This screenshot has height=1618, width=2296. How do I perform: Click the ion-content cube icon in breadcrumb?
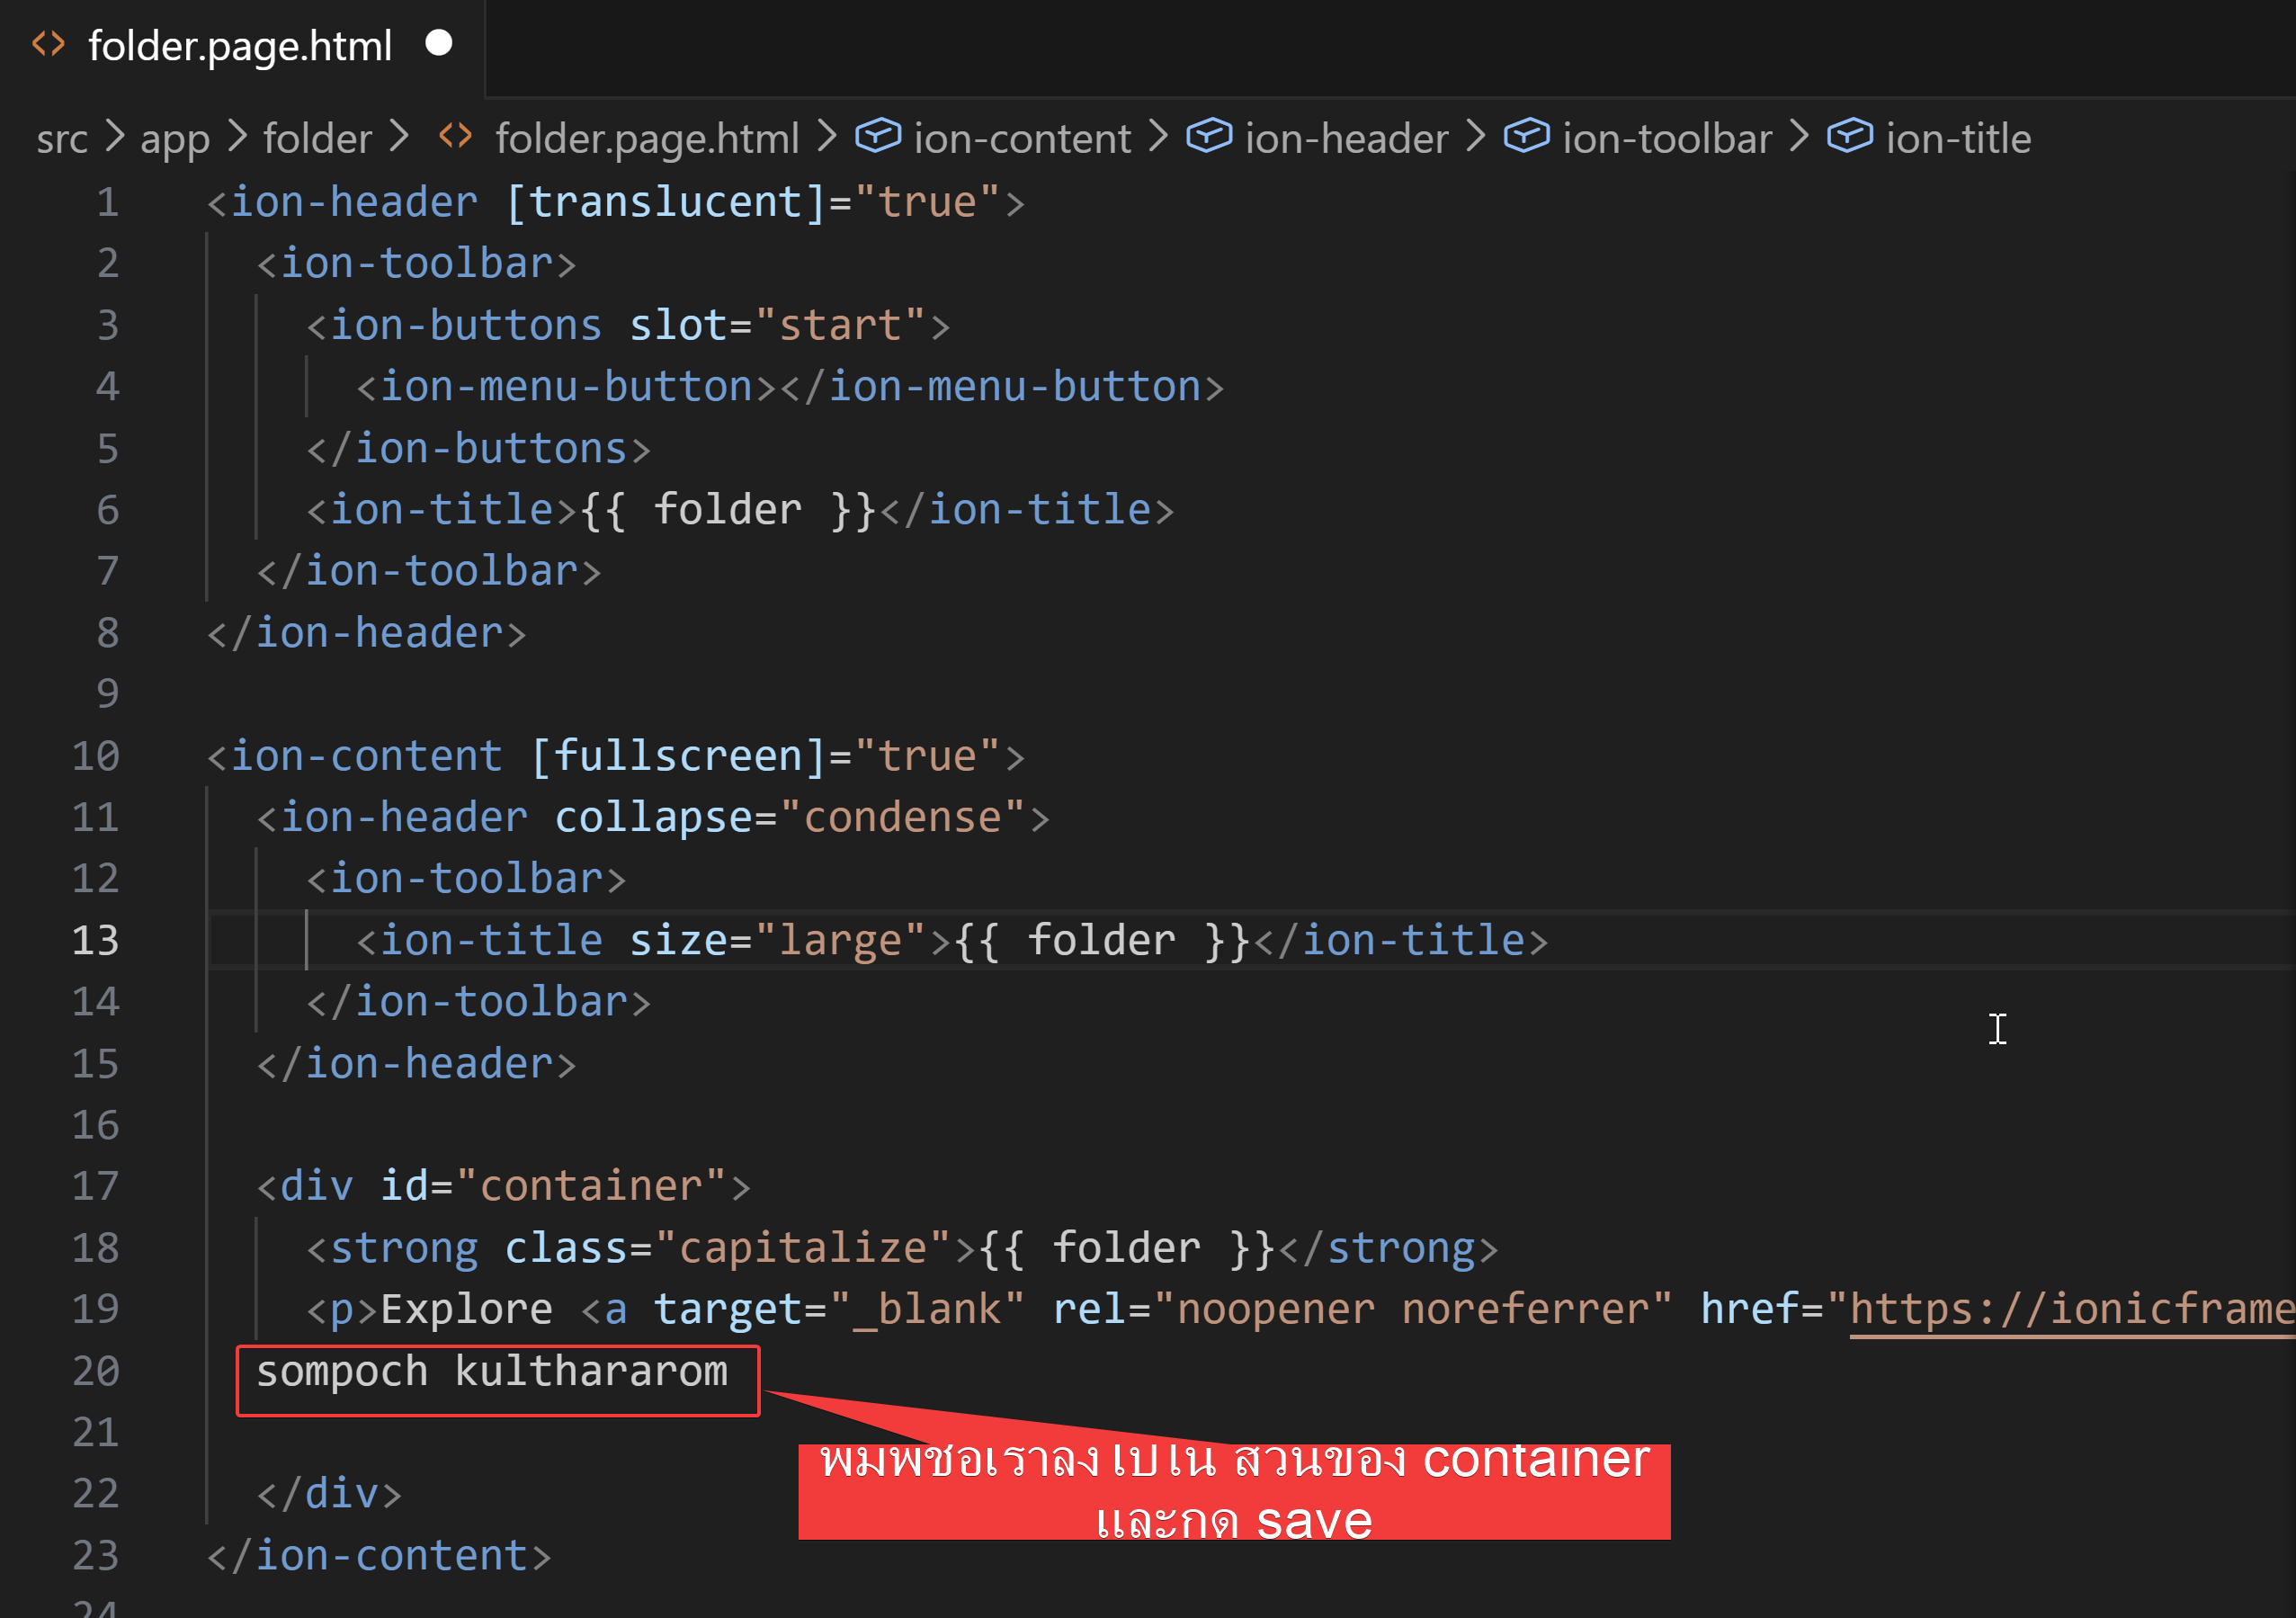[x=878, y=136]
